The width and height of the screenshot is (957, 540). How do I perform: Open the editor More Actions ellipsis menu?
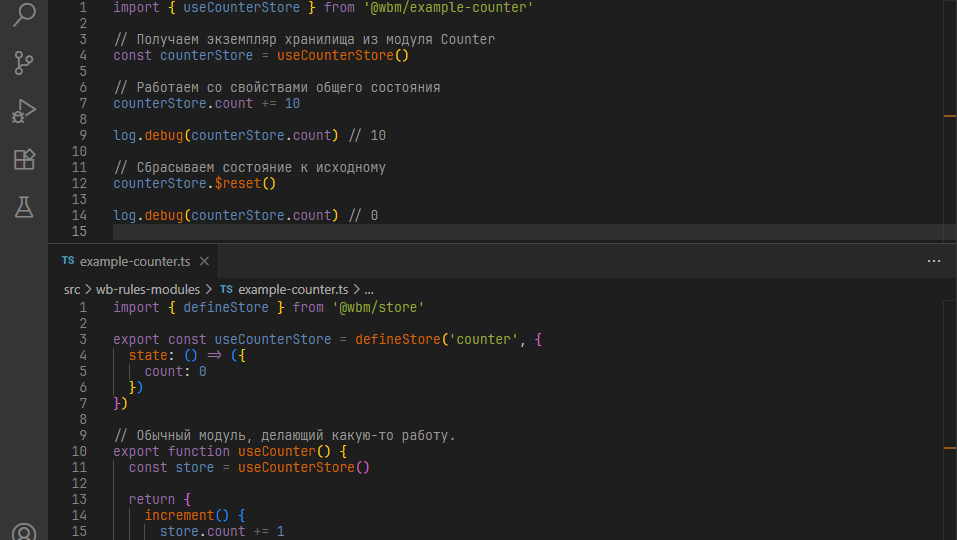click(934, 261)
